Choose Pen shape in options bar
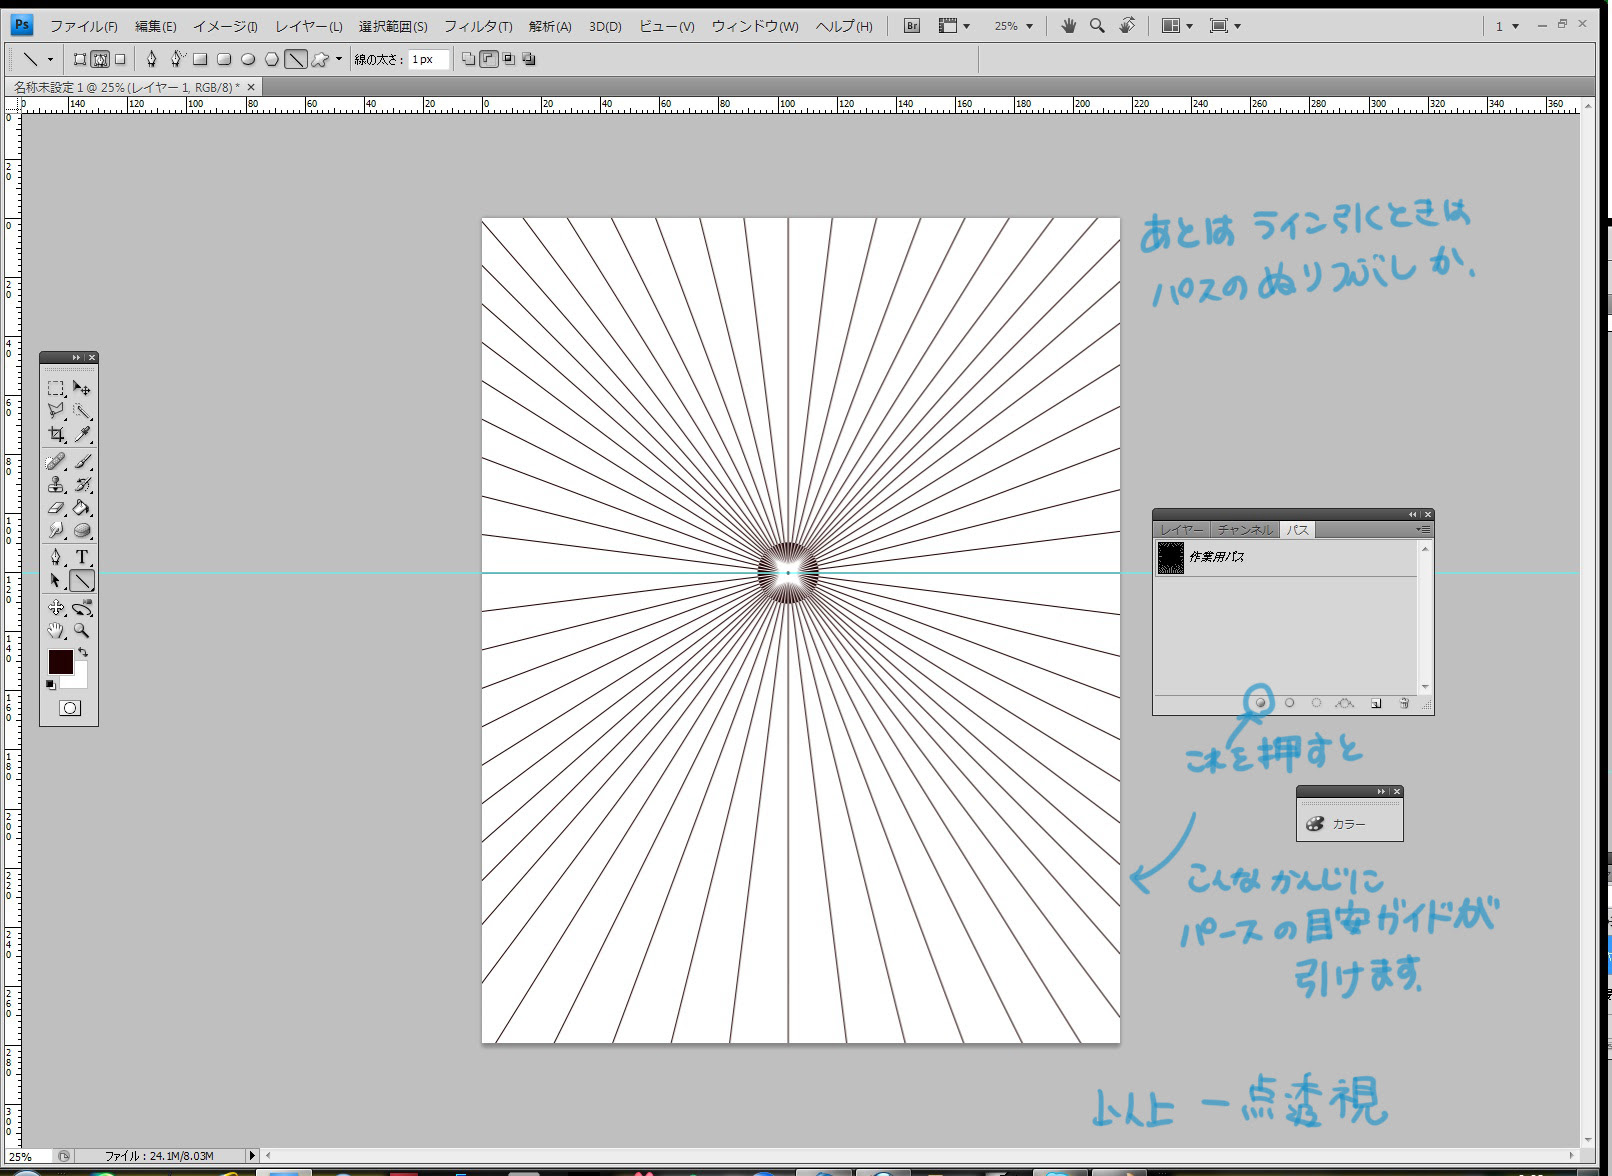The image size is (1612, 1176). click(x=152, y=59)
